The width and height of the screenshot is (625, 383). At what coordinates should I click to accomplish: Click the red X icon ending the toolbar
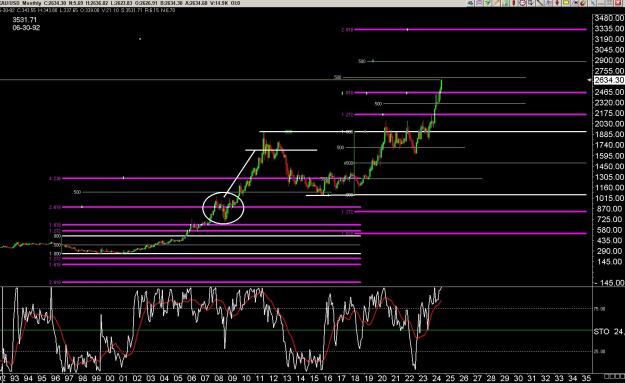click(x=617, y=3)
